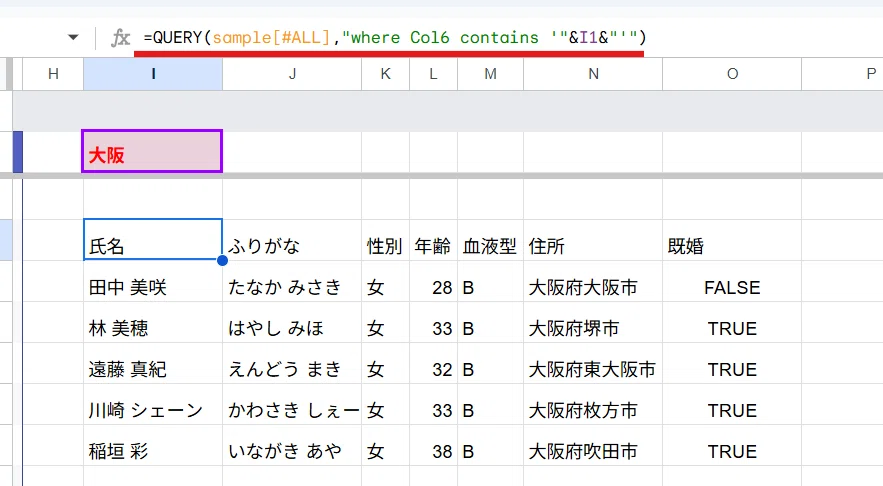Select the いながき あや cell
Screen dimensions: 883x486
coord(292,445)
